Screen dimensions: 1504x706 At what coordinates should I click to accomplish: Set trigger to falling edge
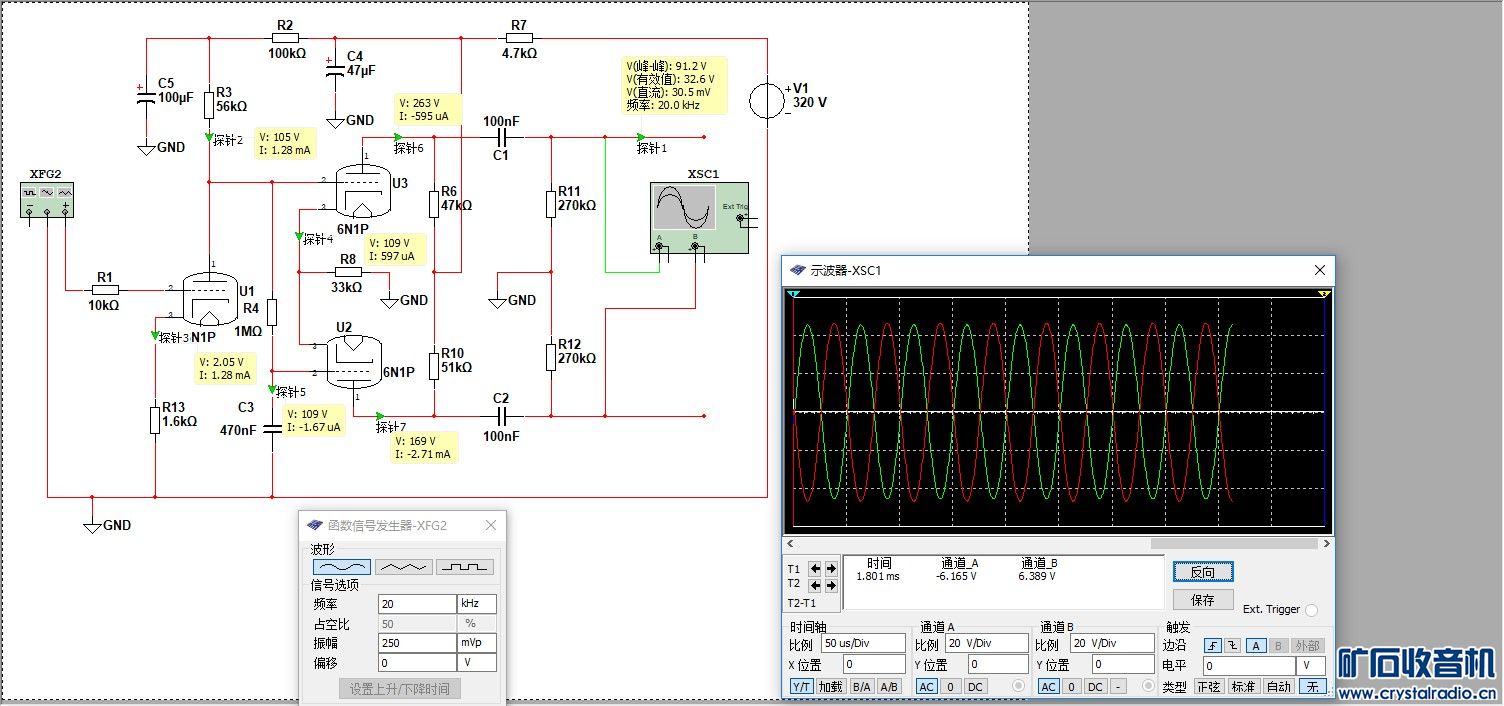point(1231,645)
